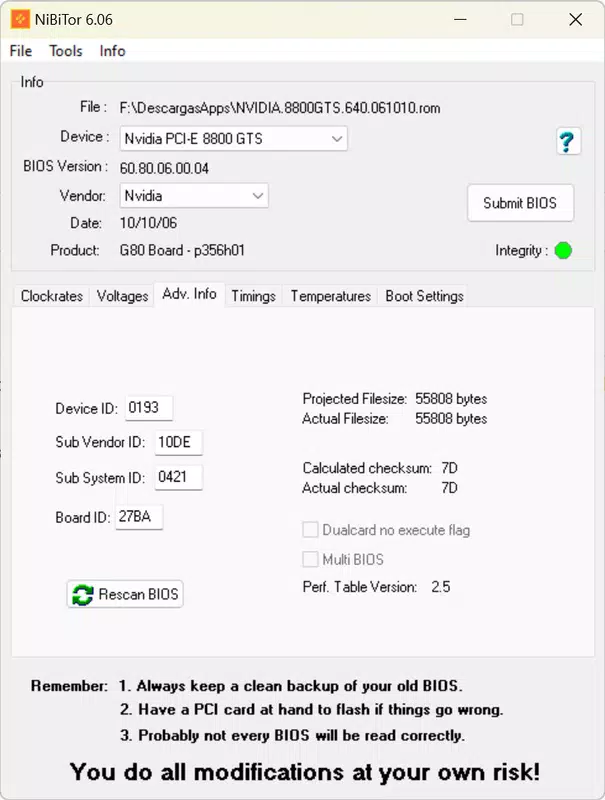Click the Sub Vendor ID field 10DE
The image size is (605, 800).
[x=179, y=442]
